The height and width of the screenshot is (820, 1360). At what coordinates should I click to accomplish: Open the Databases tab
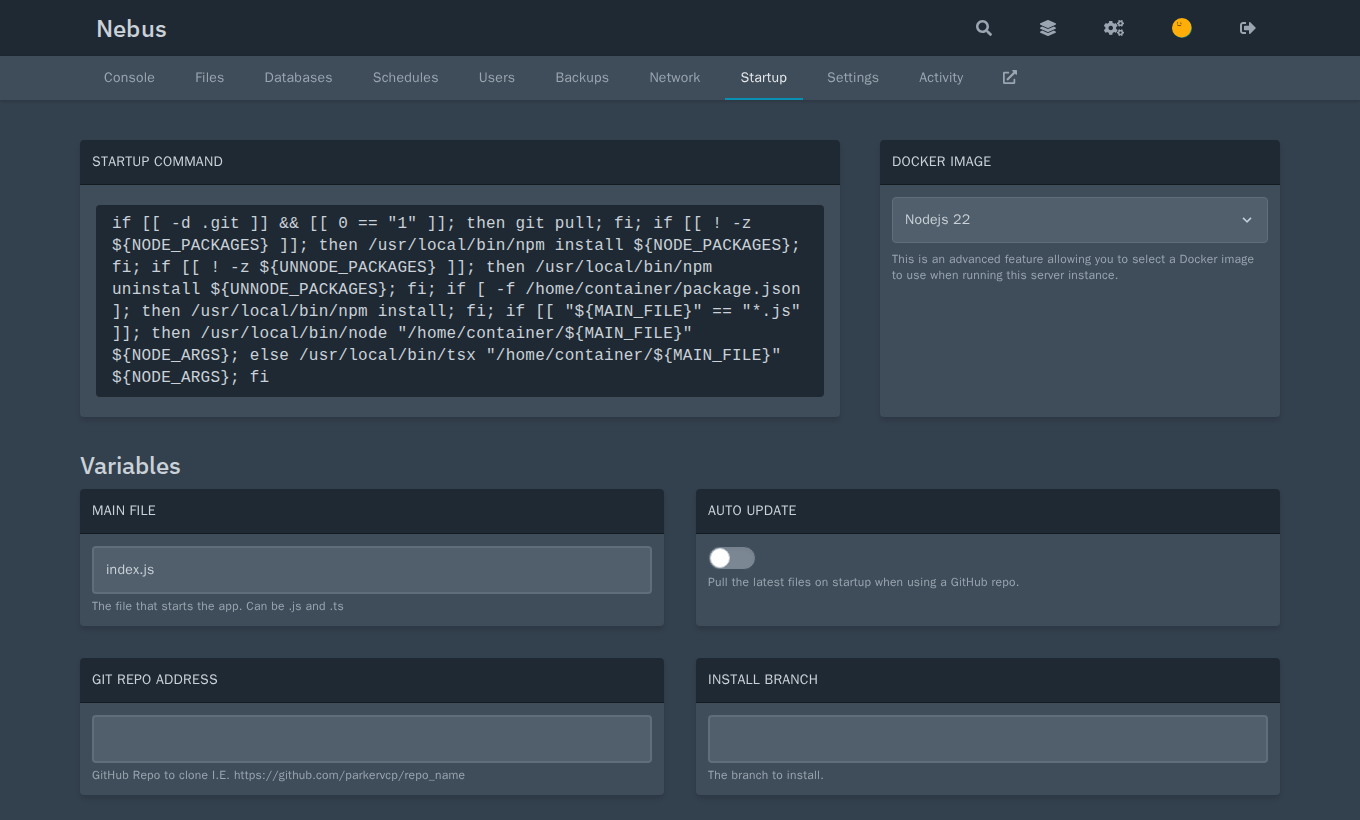pyautogui.click(x=298, y=77)
